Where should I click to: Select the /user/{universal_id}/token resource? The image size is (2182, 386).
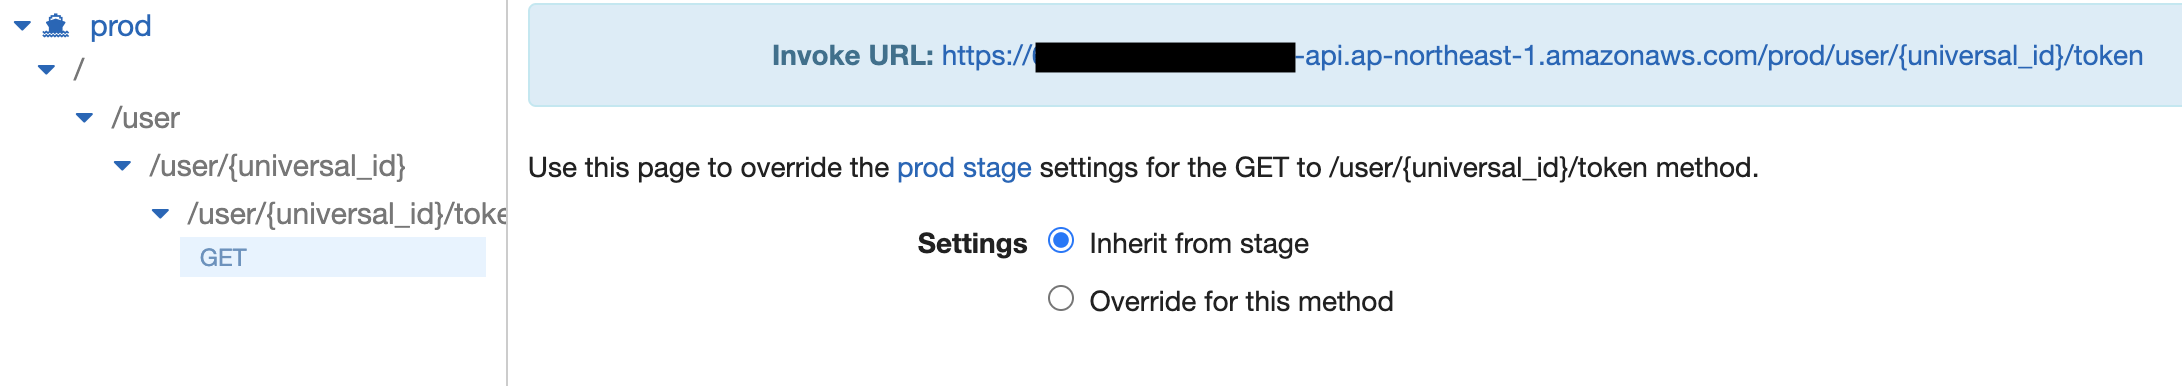346,214
